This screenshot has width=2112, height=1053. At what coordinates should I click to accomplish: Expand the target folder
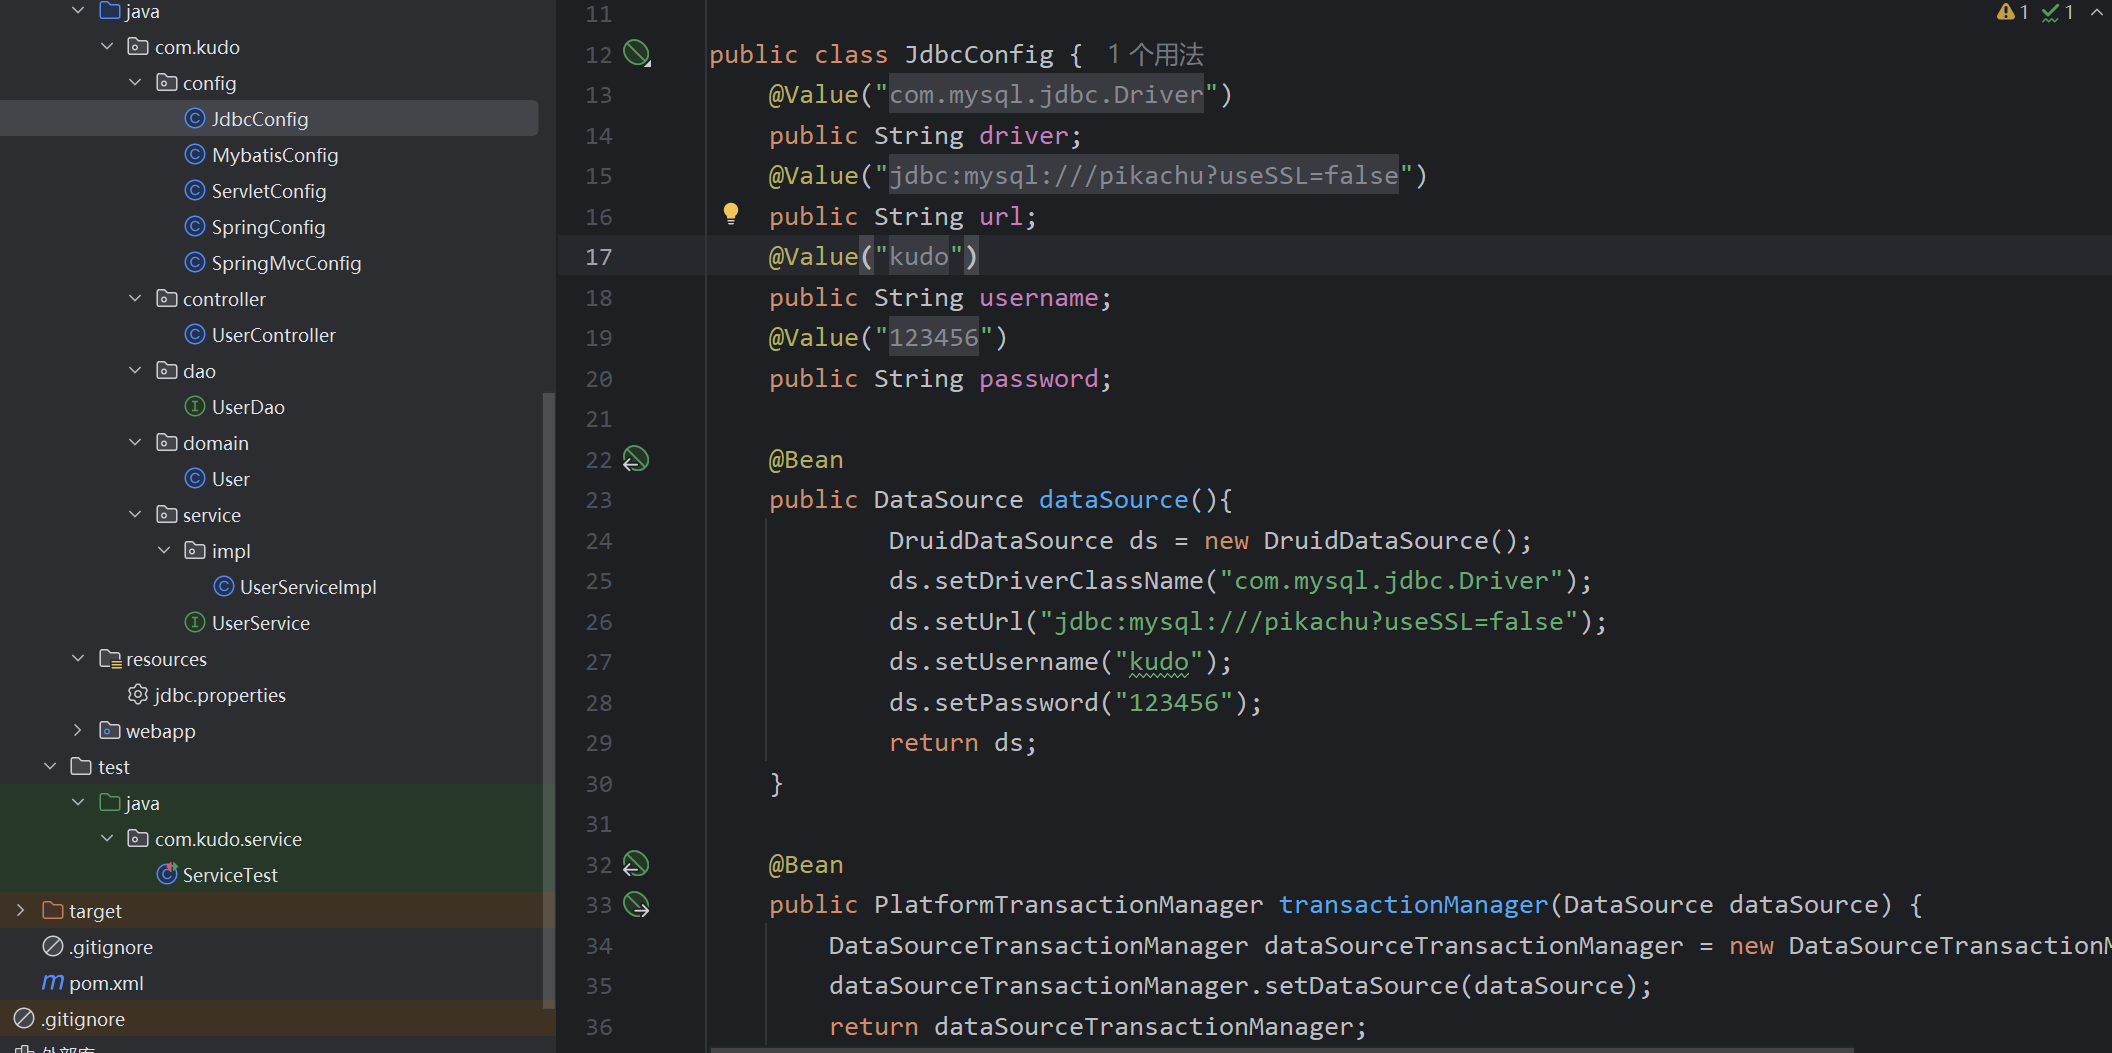21,911
